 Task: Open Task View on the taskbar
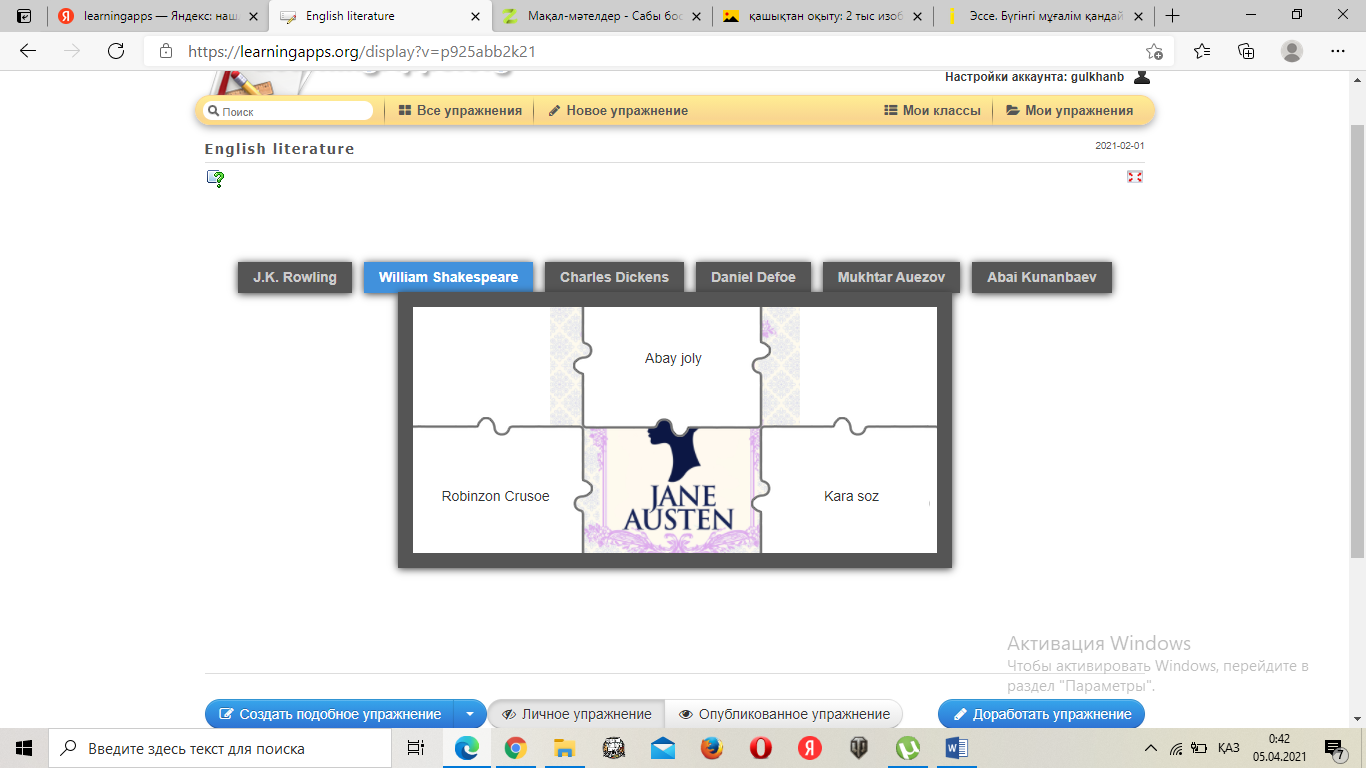tap(416, 748)
